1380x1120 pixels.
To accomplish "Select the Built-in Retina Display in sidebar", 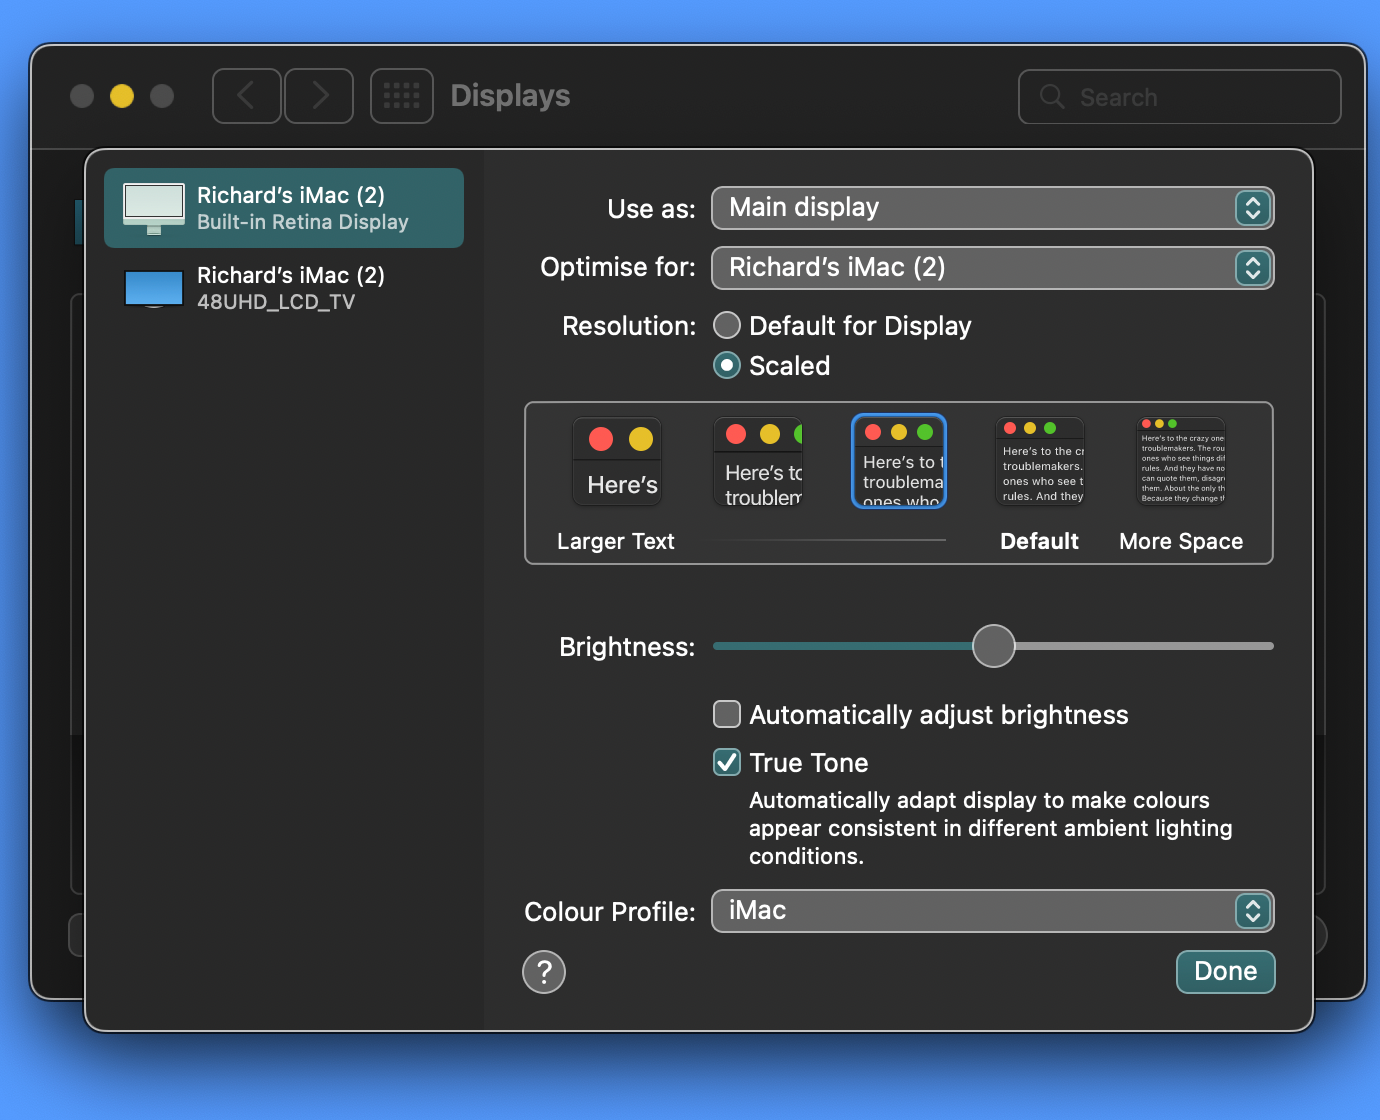I will coord(284,208).
